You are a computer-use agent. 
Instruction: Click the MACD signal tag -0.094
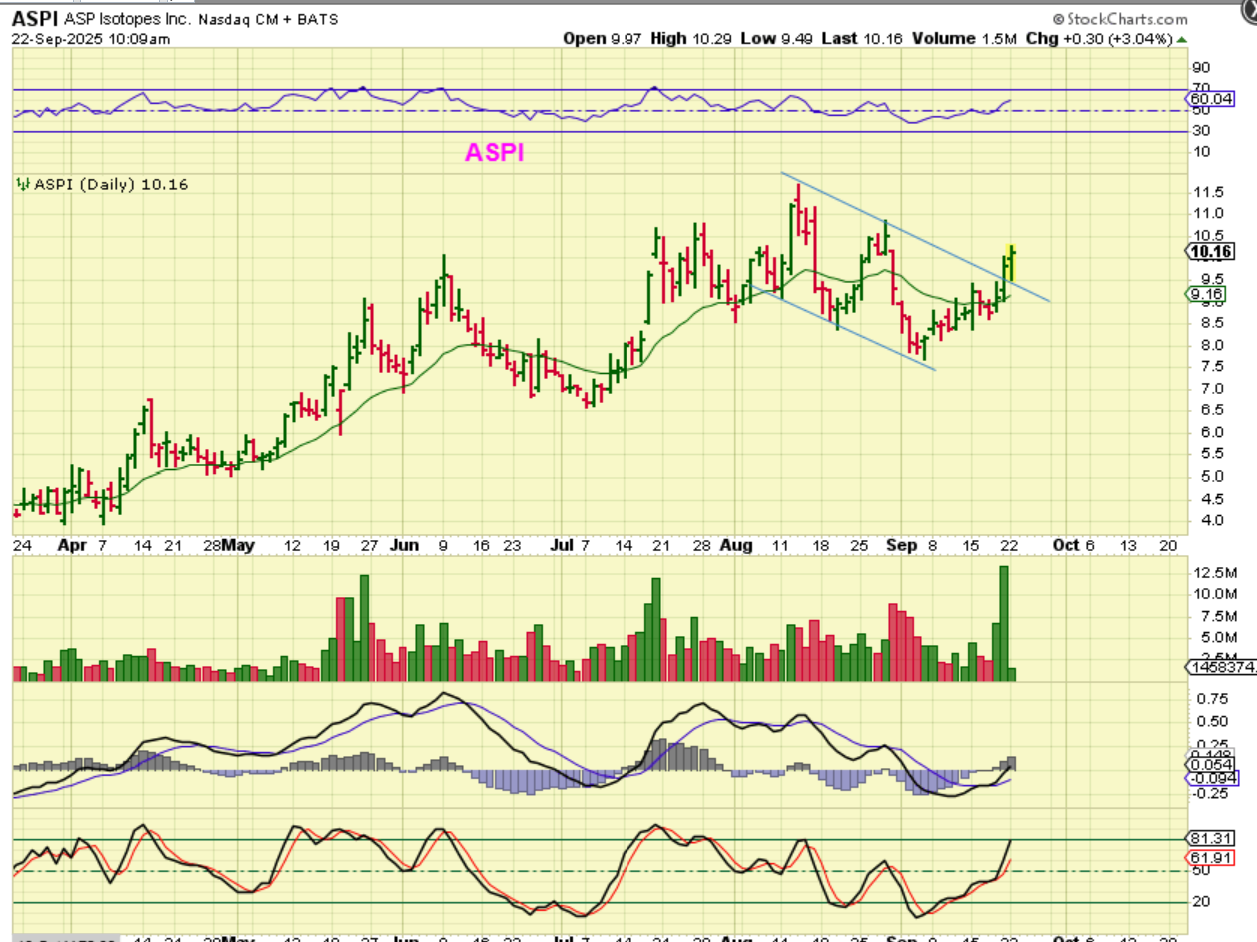coord(1212,778)
